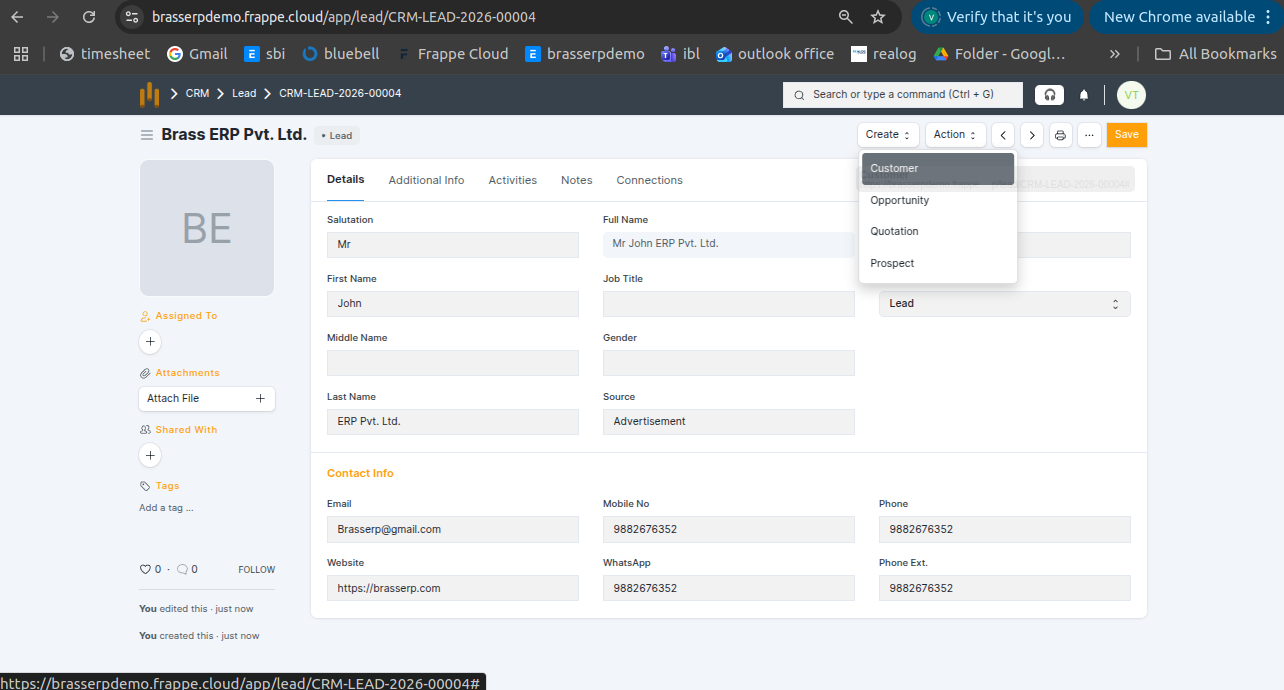
Task: Open the three-dots more options menu
Action: tap(1089, 135)
